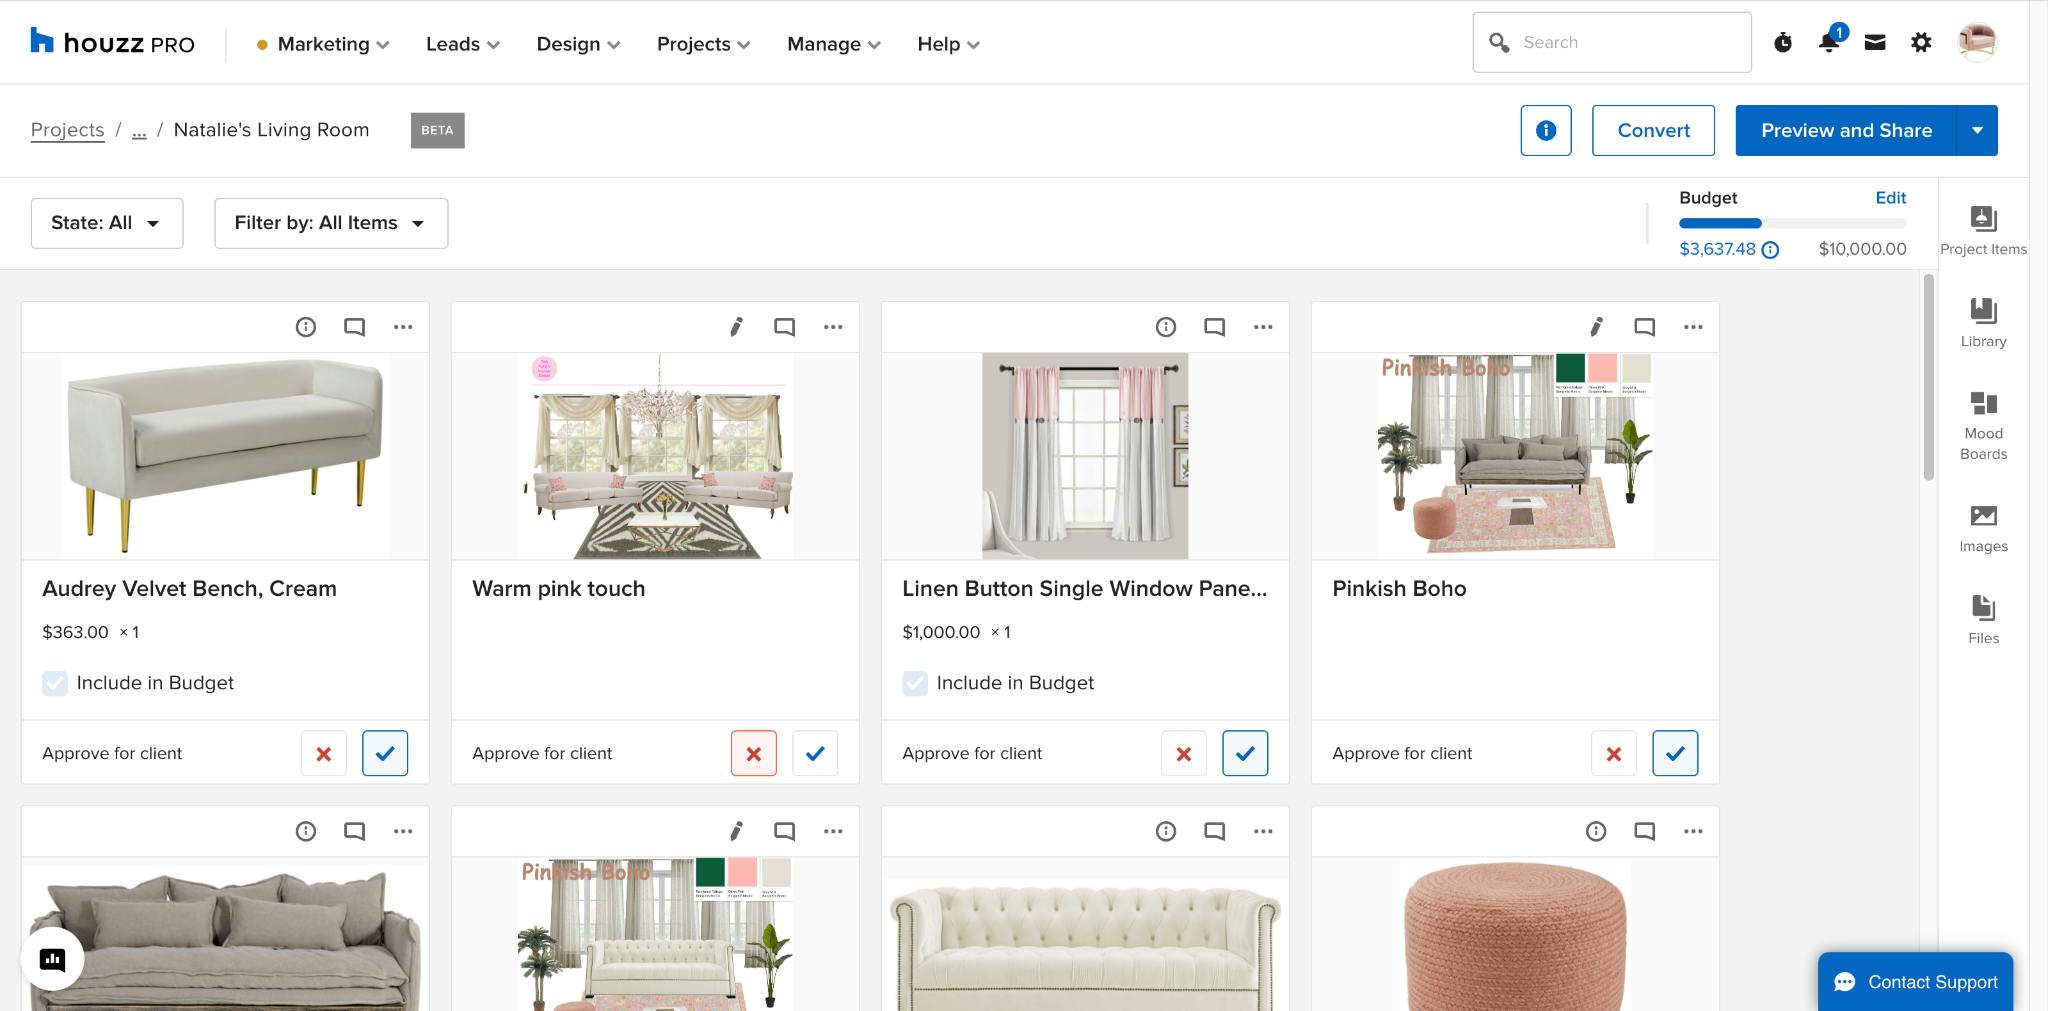Approve Warm pink touch for client
The width and height of the screenshot is (2048, 1011).
pos(815,754)
